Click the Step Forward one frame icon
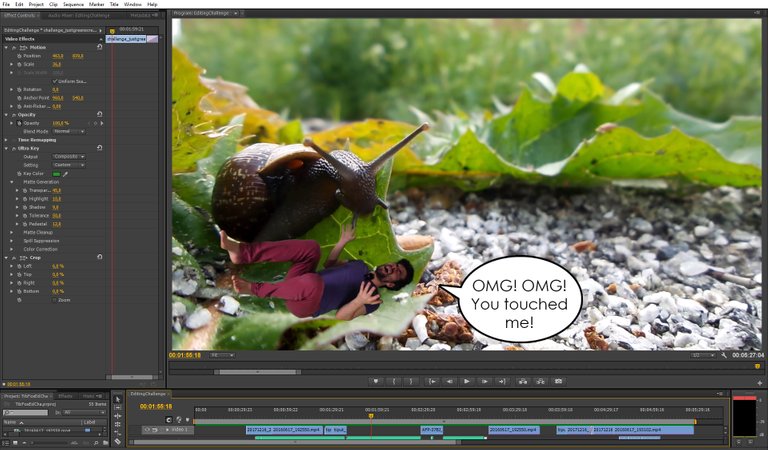768x450 pixels. click(x=483, y=381)
